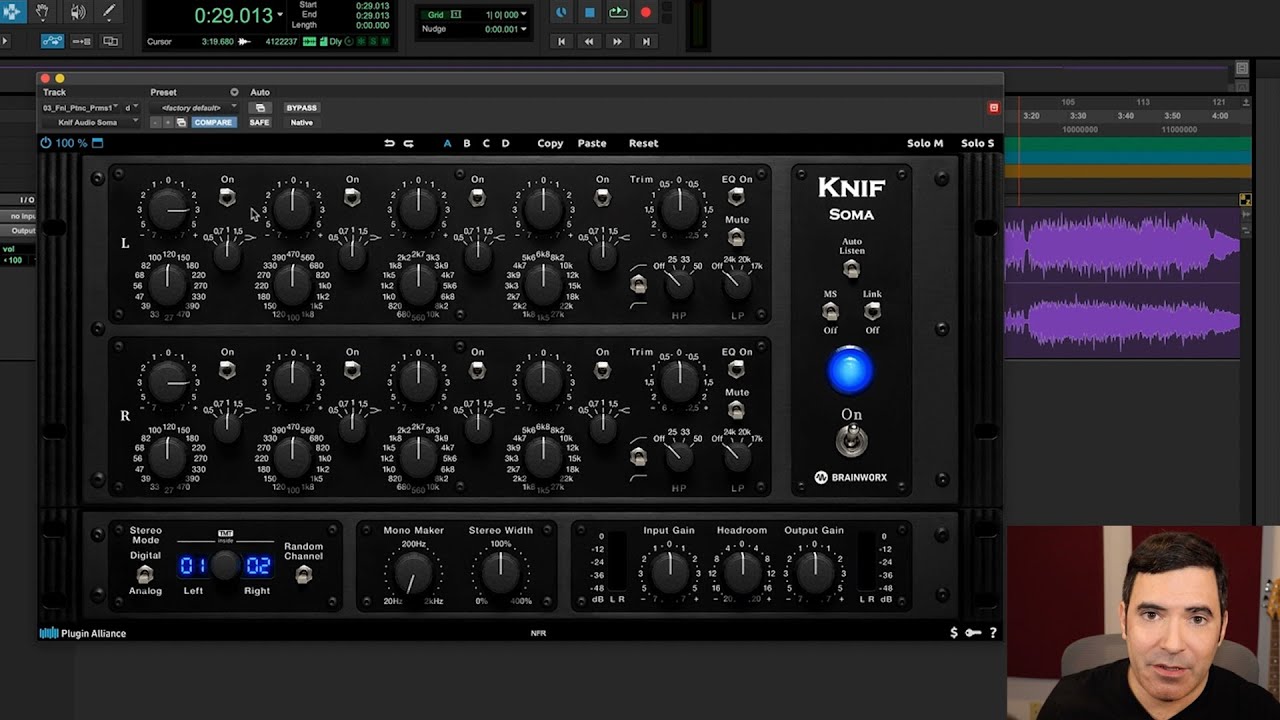Click the SAFE button
The height and width of the screenshot is (720, 1280).
[x=259, y=122]
